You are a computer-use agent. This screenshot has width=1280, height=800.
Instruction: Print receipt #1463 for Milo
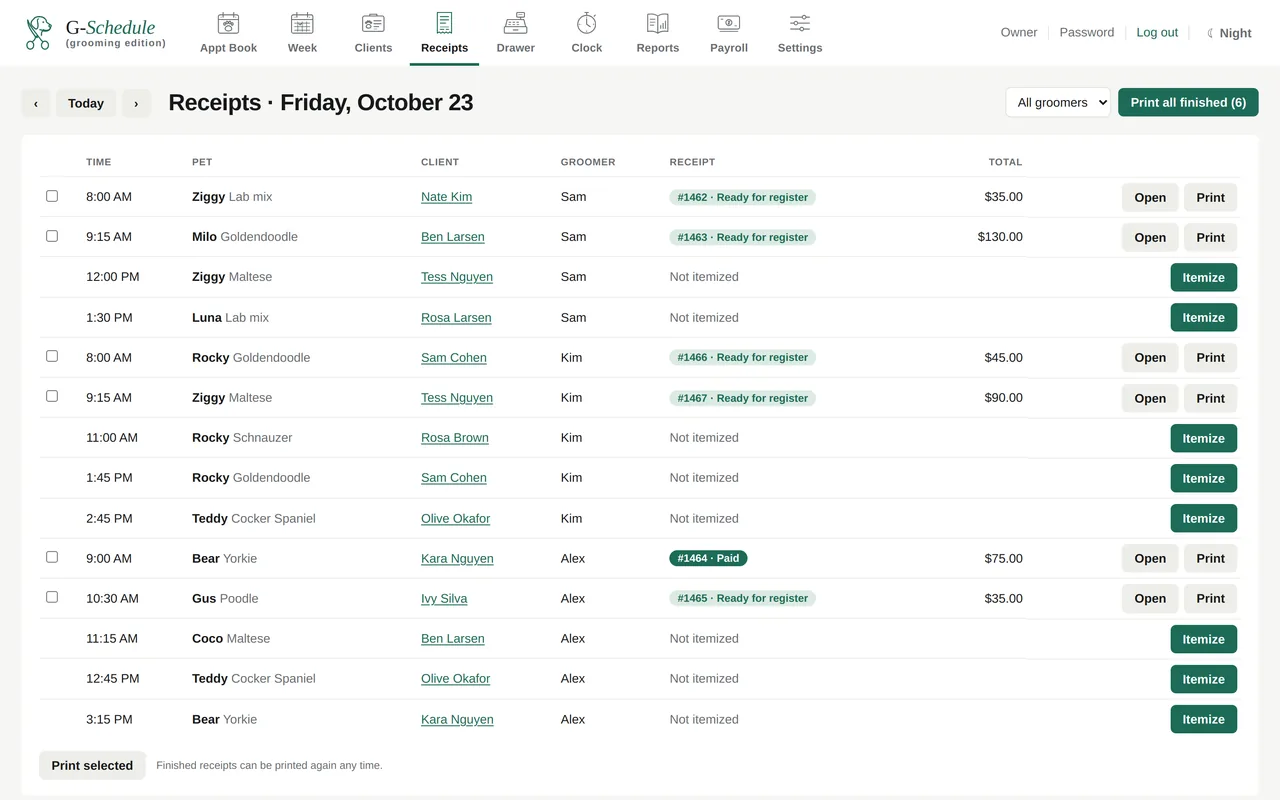point(1210,237)
